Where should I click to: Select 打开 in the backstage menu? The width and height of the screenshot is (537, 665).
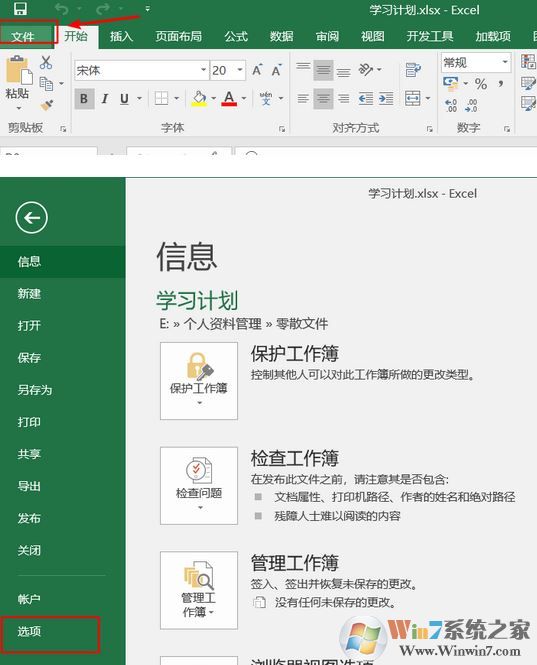62,326
